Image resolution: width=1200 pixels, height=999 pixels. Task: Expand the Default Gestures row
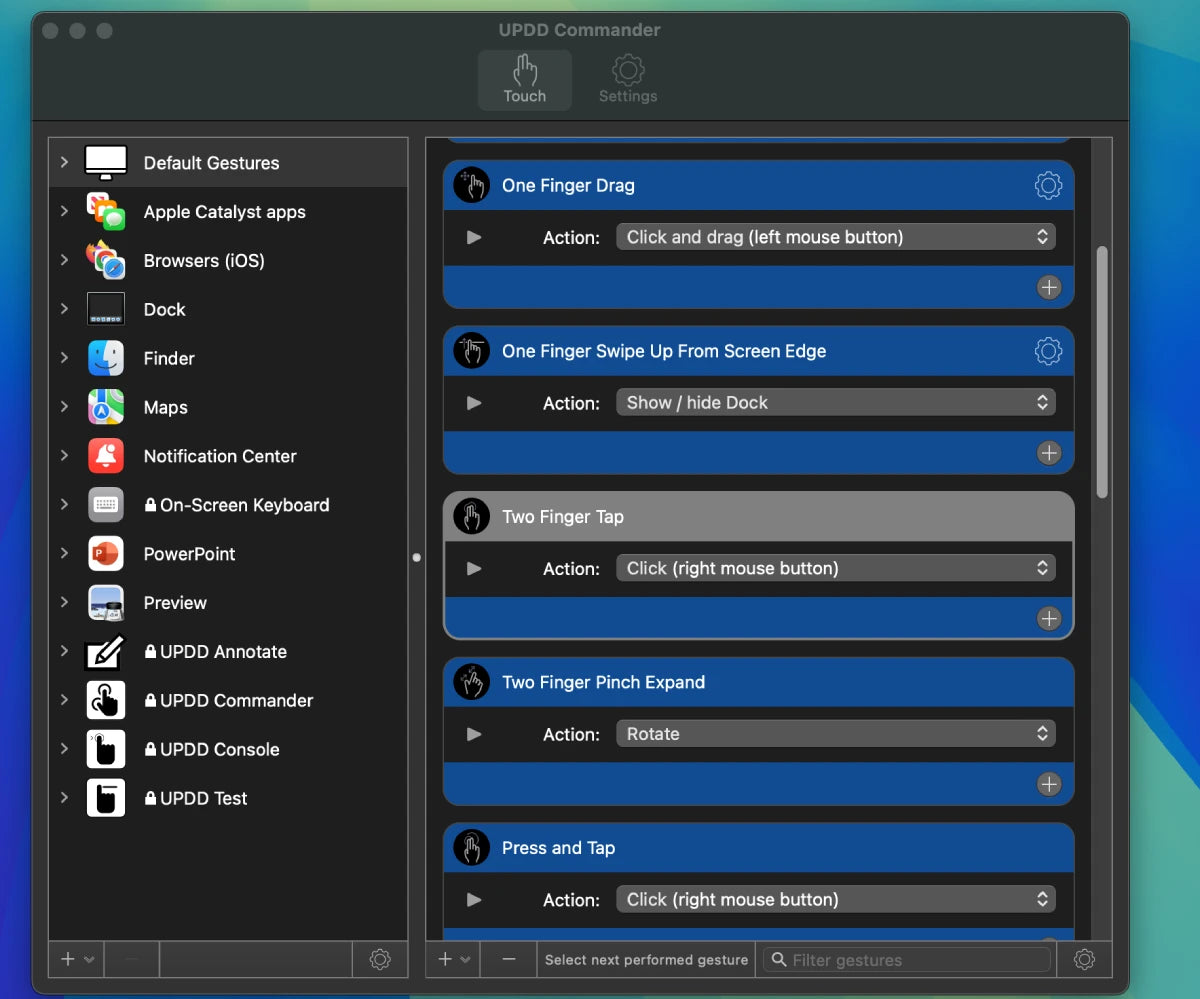(x=64, y=162)
